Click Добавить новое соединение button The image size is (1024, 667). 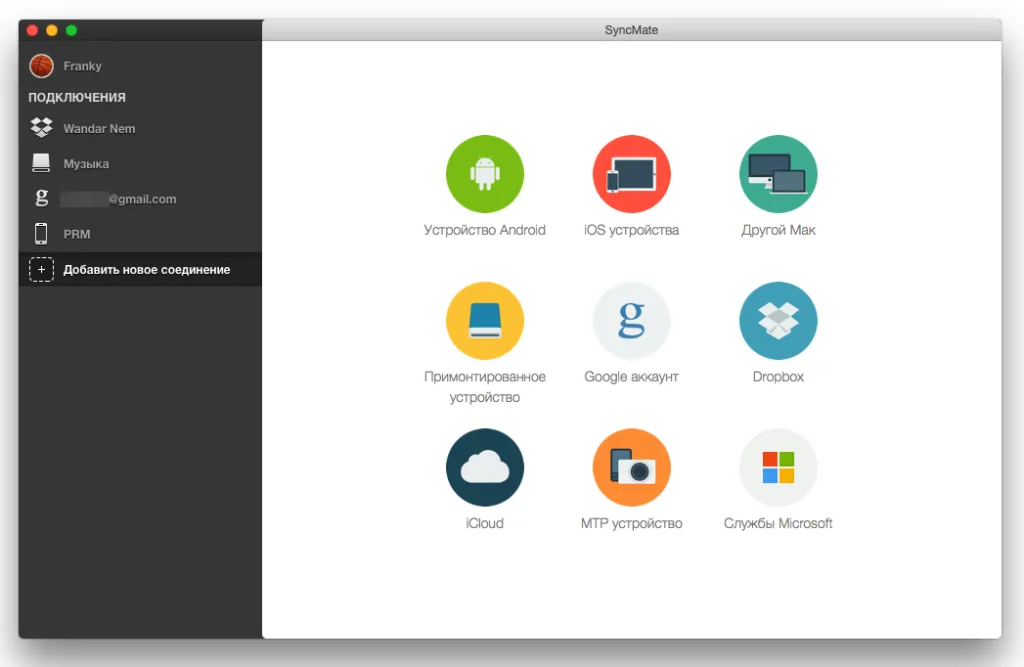pyautogui.click(x=147, y=270)
